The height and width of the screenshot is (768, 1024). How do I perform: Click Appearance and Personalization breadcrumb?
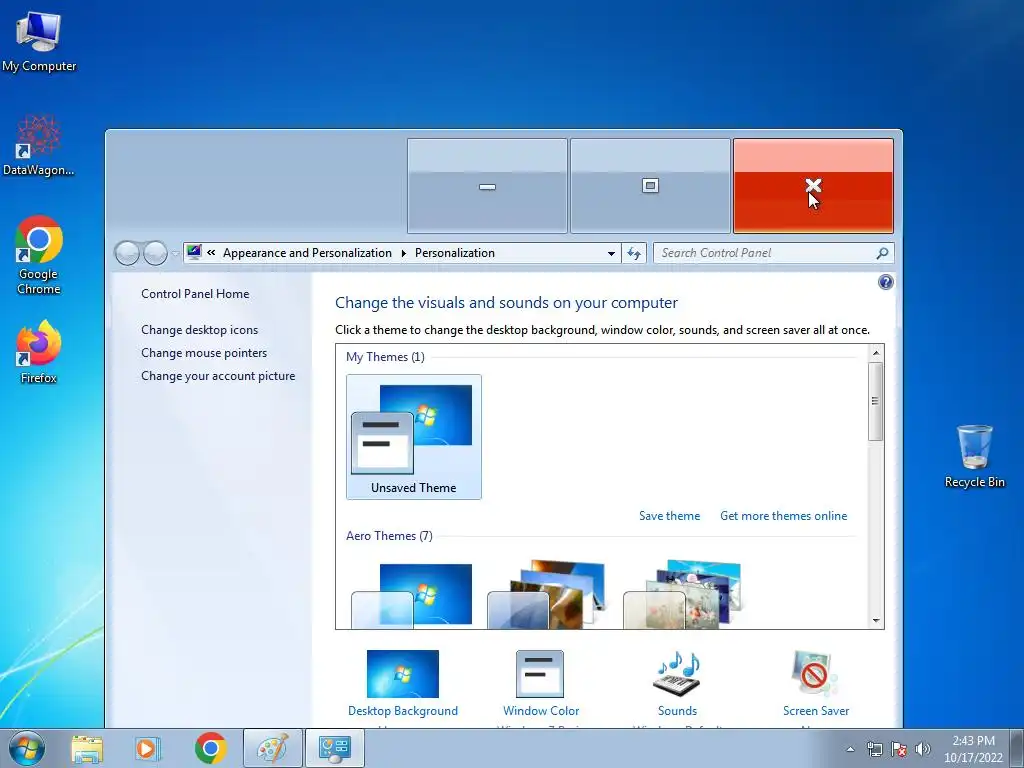(x=307, y=253)
